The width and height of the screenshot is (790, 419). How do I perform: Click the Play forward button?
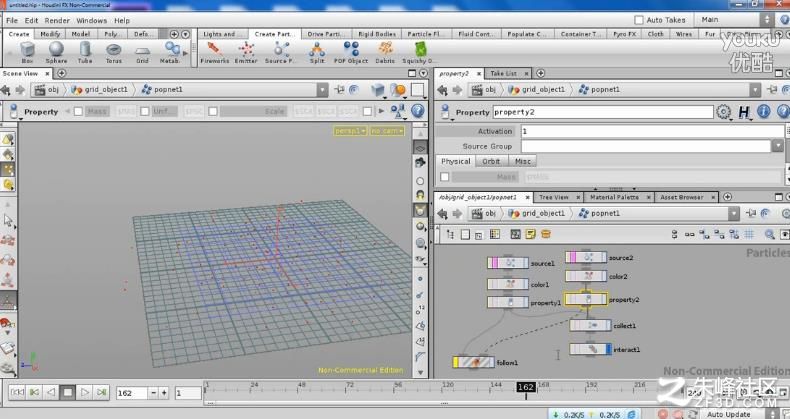85,392
